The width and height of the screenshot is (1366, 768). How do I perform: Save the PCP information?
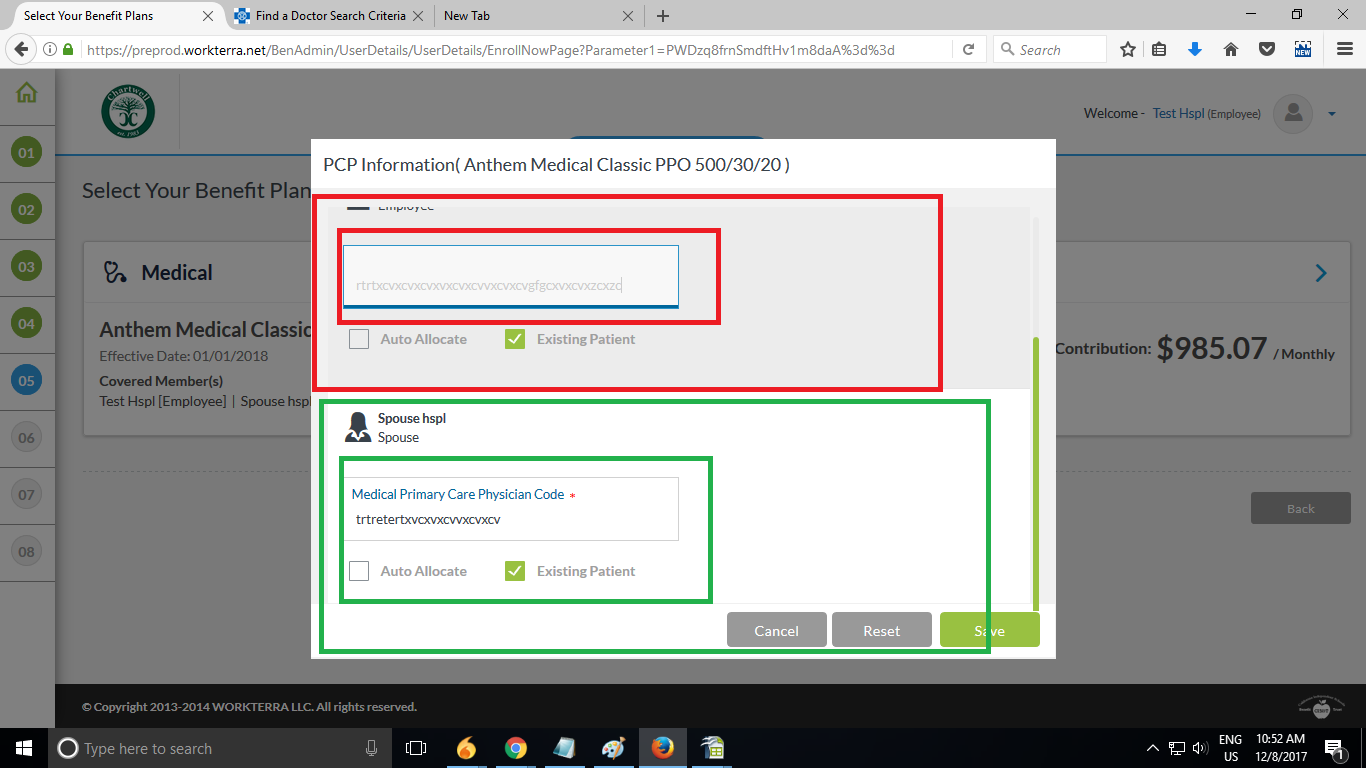click(x=988, y=629)
